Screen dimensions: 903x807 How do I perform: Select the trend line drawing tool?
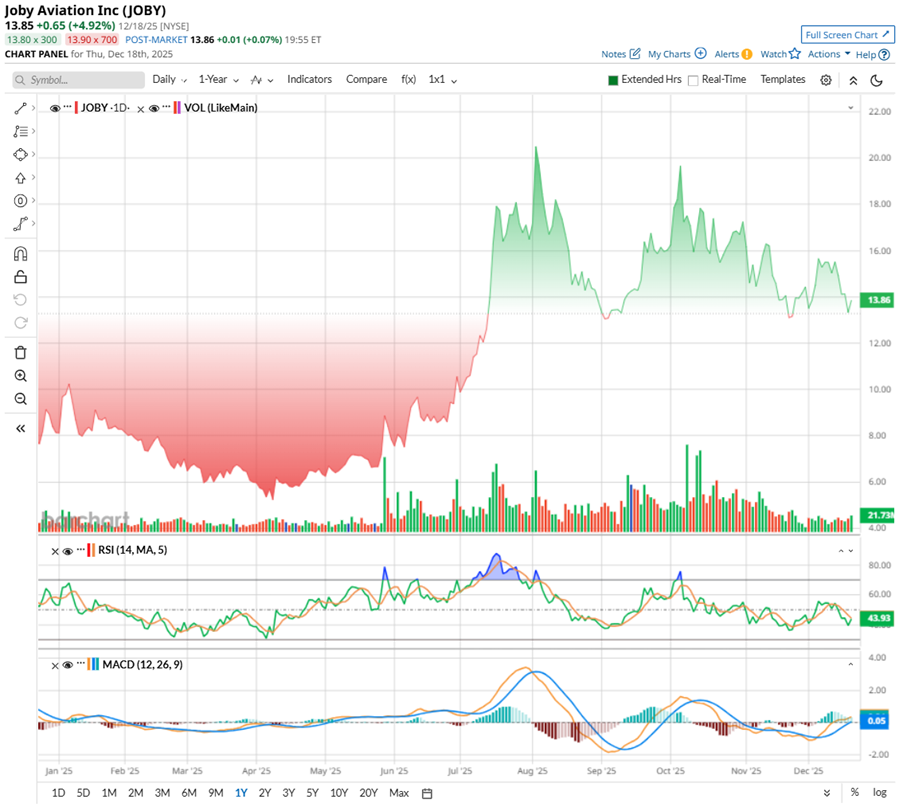pos(20,108)
